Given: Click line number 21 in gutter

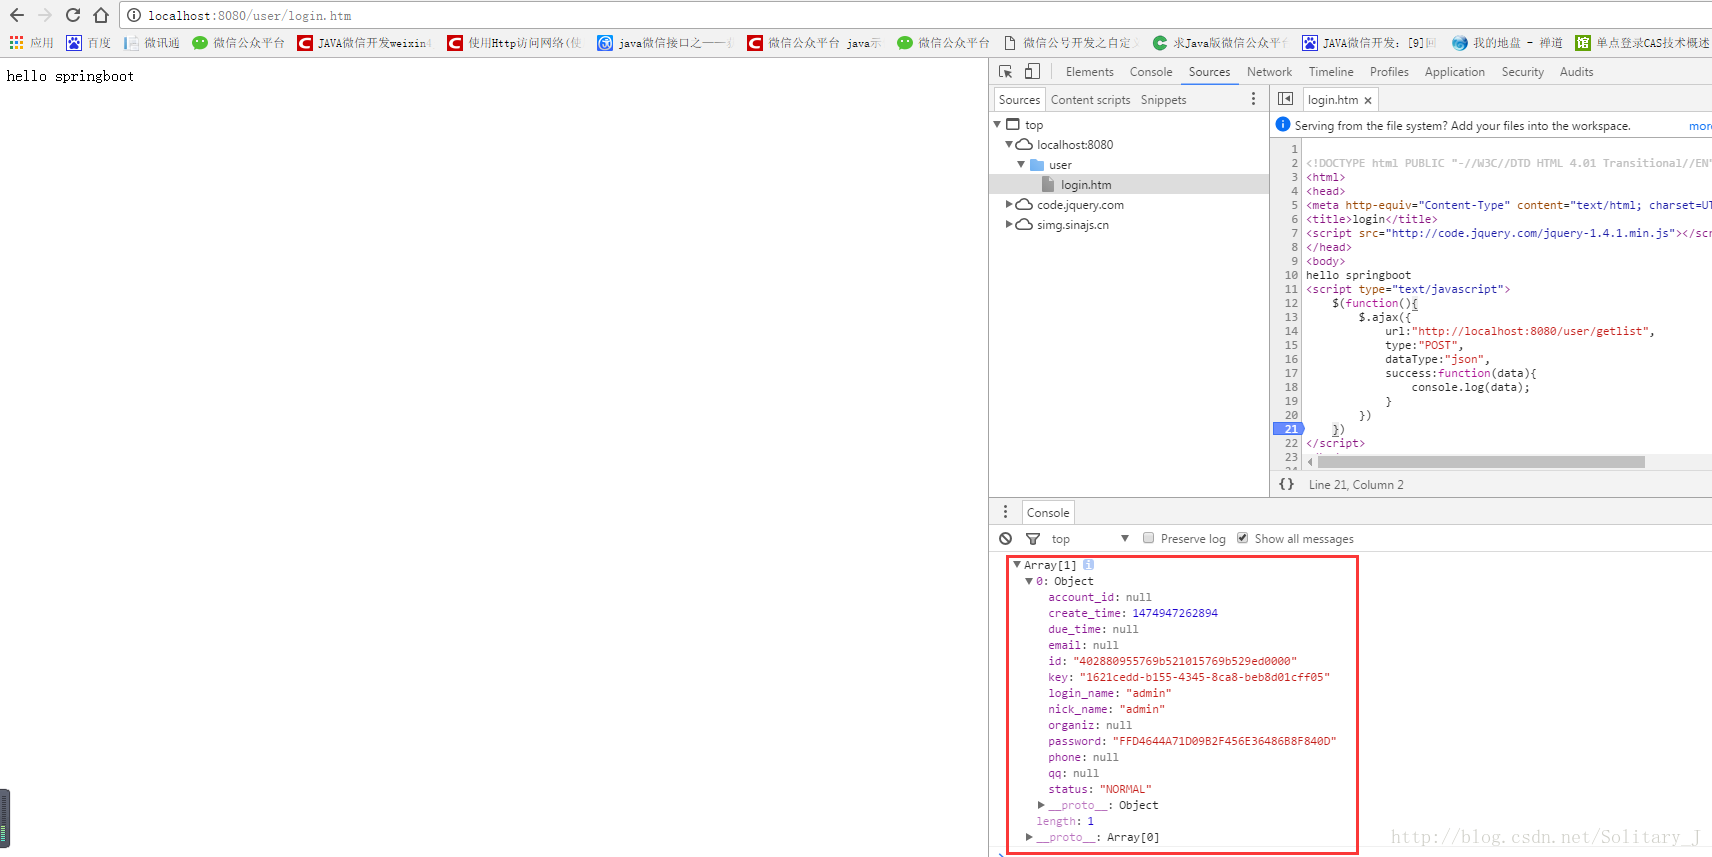Looking at the screenshot, I should pyautogui.click(x=1290, y=429).
